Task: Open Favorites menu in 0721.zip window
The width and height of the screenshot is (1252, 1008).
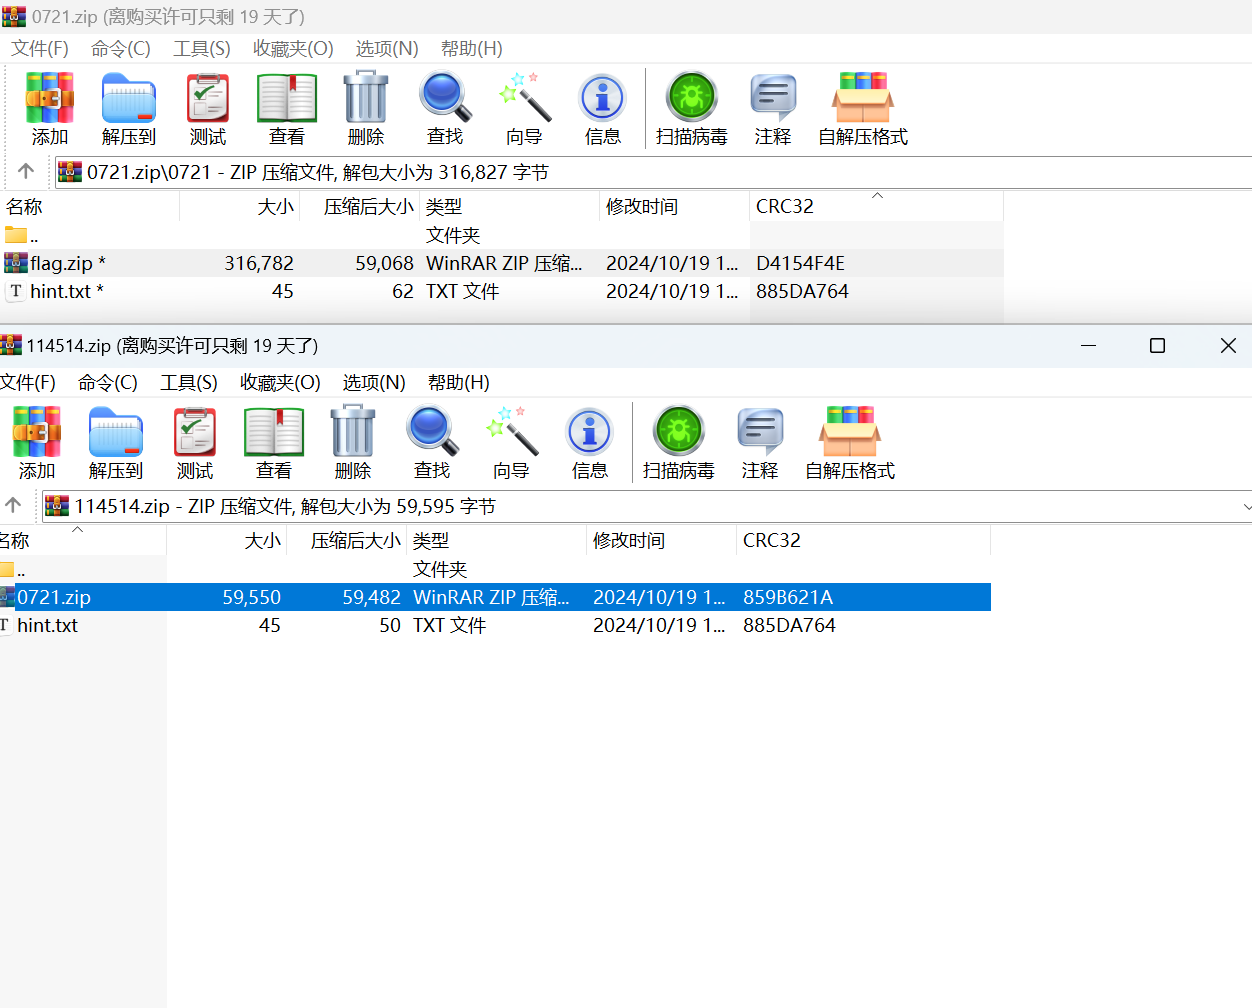Action: (x=293, y=48)
